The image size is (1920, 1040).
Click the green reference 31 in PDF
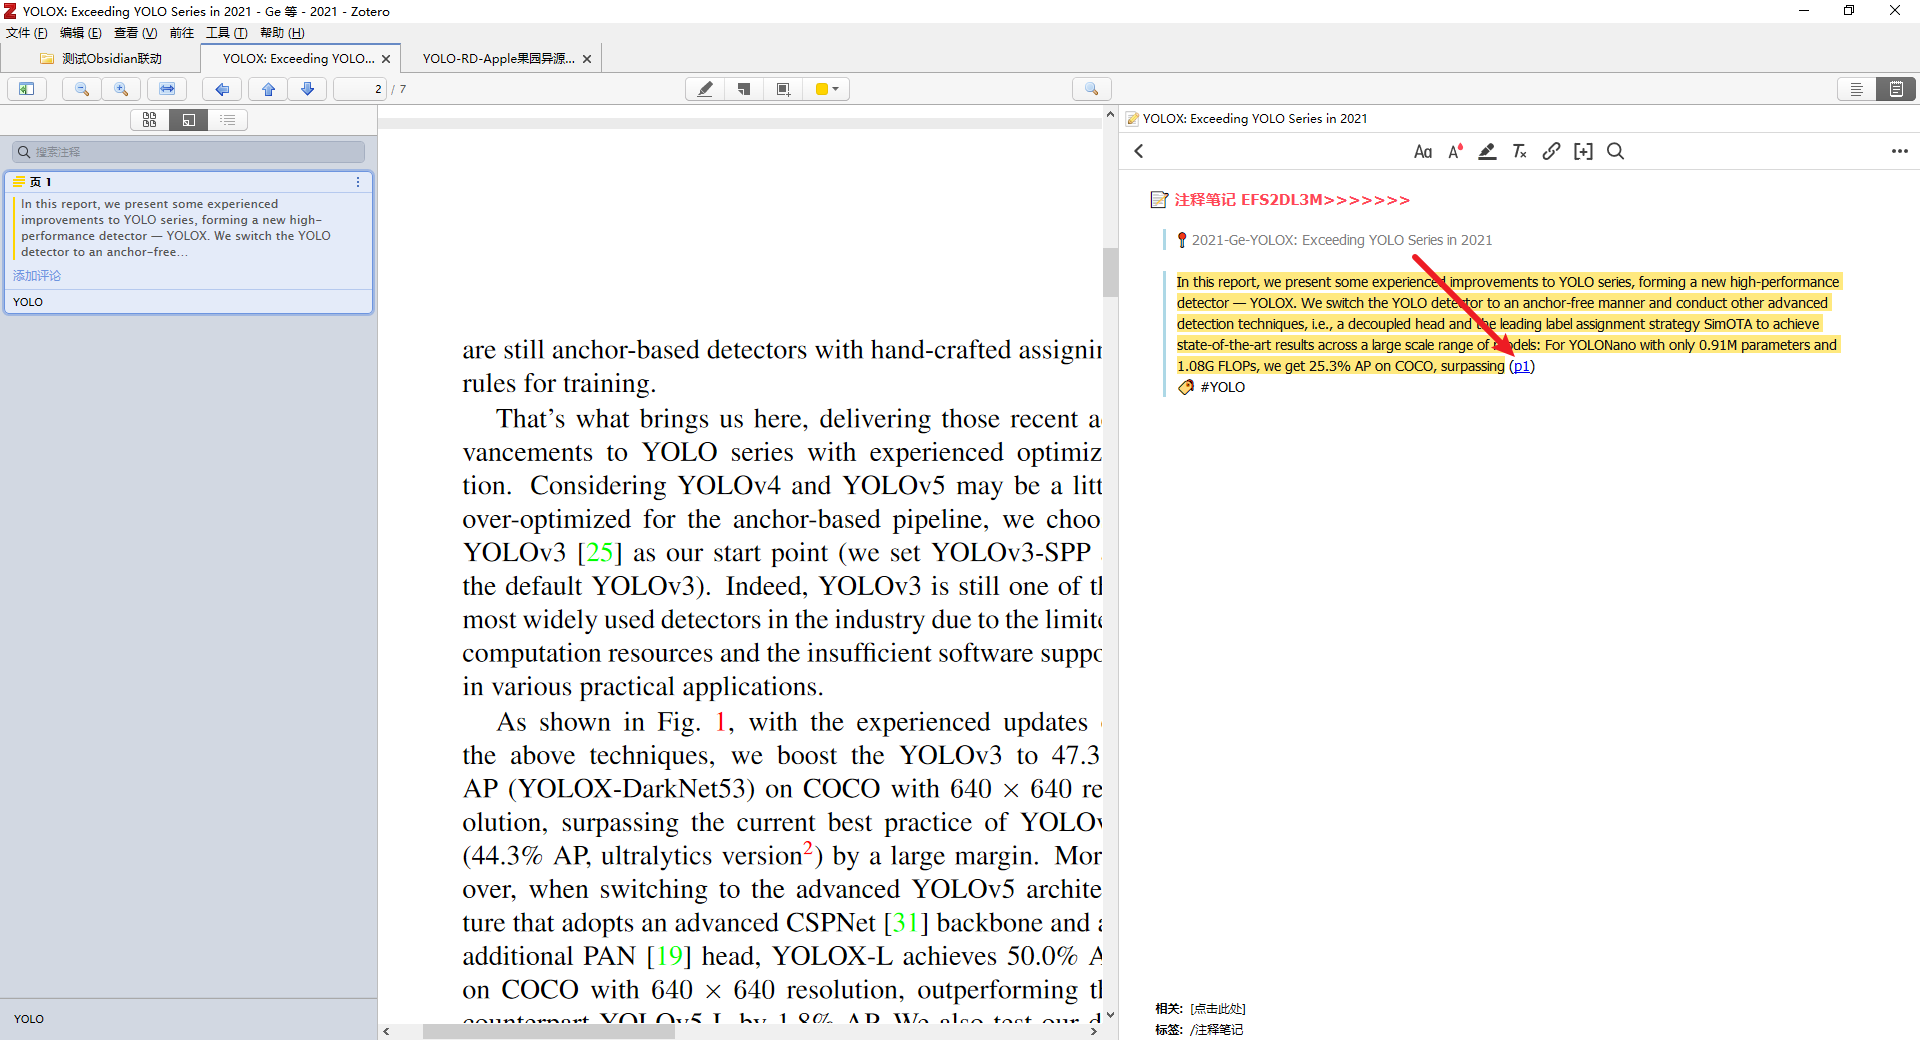pyautogui.click(x=906, y=923)
